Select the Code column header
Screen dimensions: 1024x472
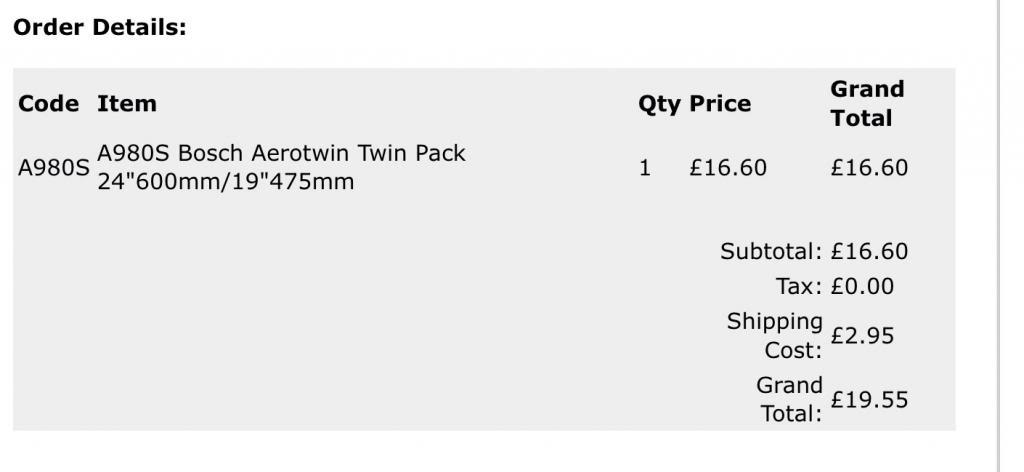tap(48, 103)
